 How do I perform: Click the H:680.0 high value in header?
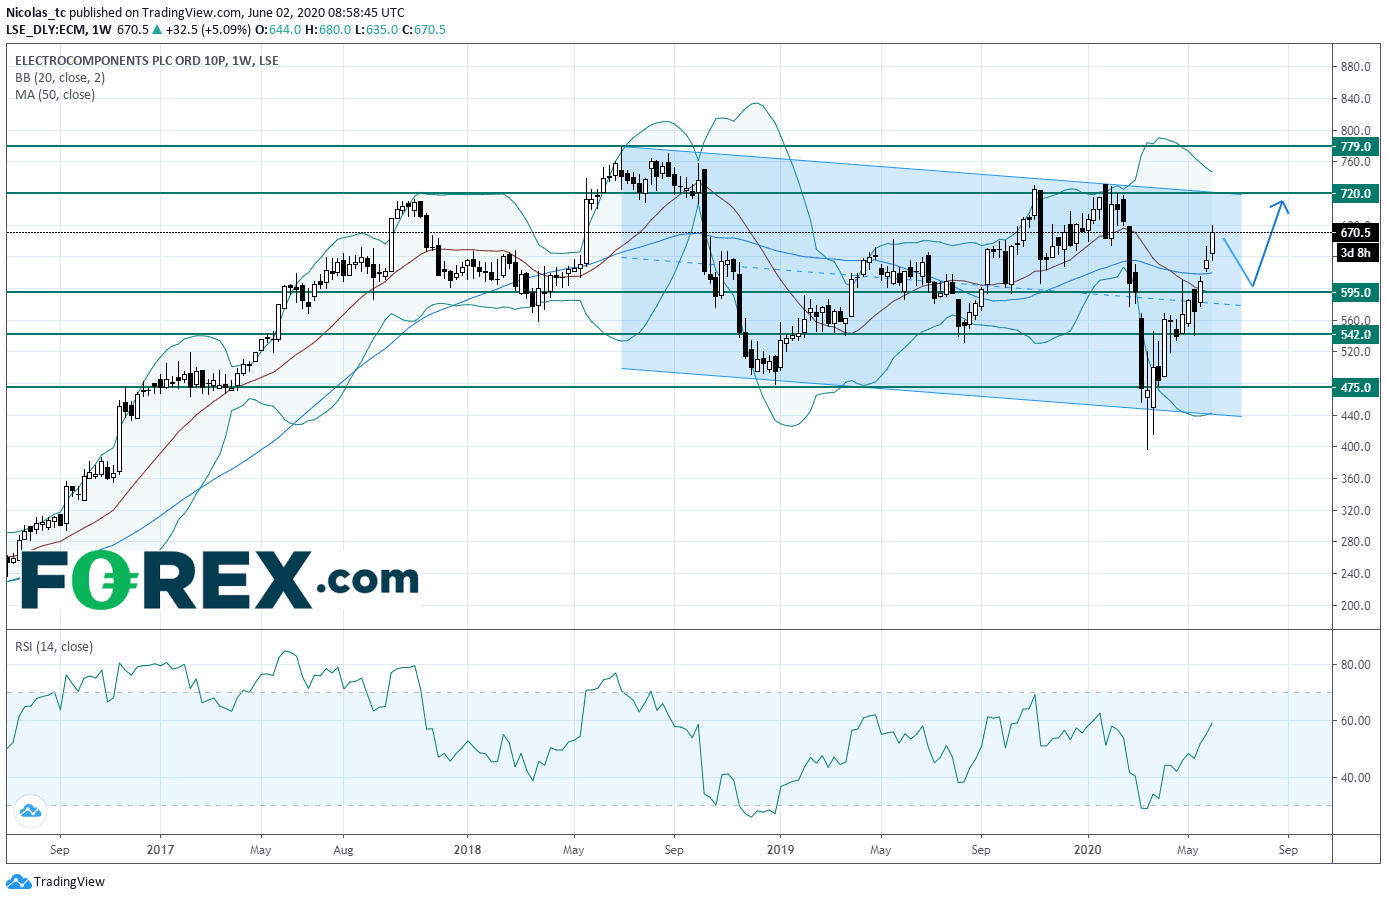(x=328, y=30)
